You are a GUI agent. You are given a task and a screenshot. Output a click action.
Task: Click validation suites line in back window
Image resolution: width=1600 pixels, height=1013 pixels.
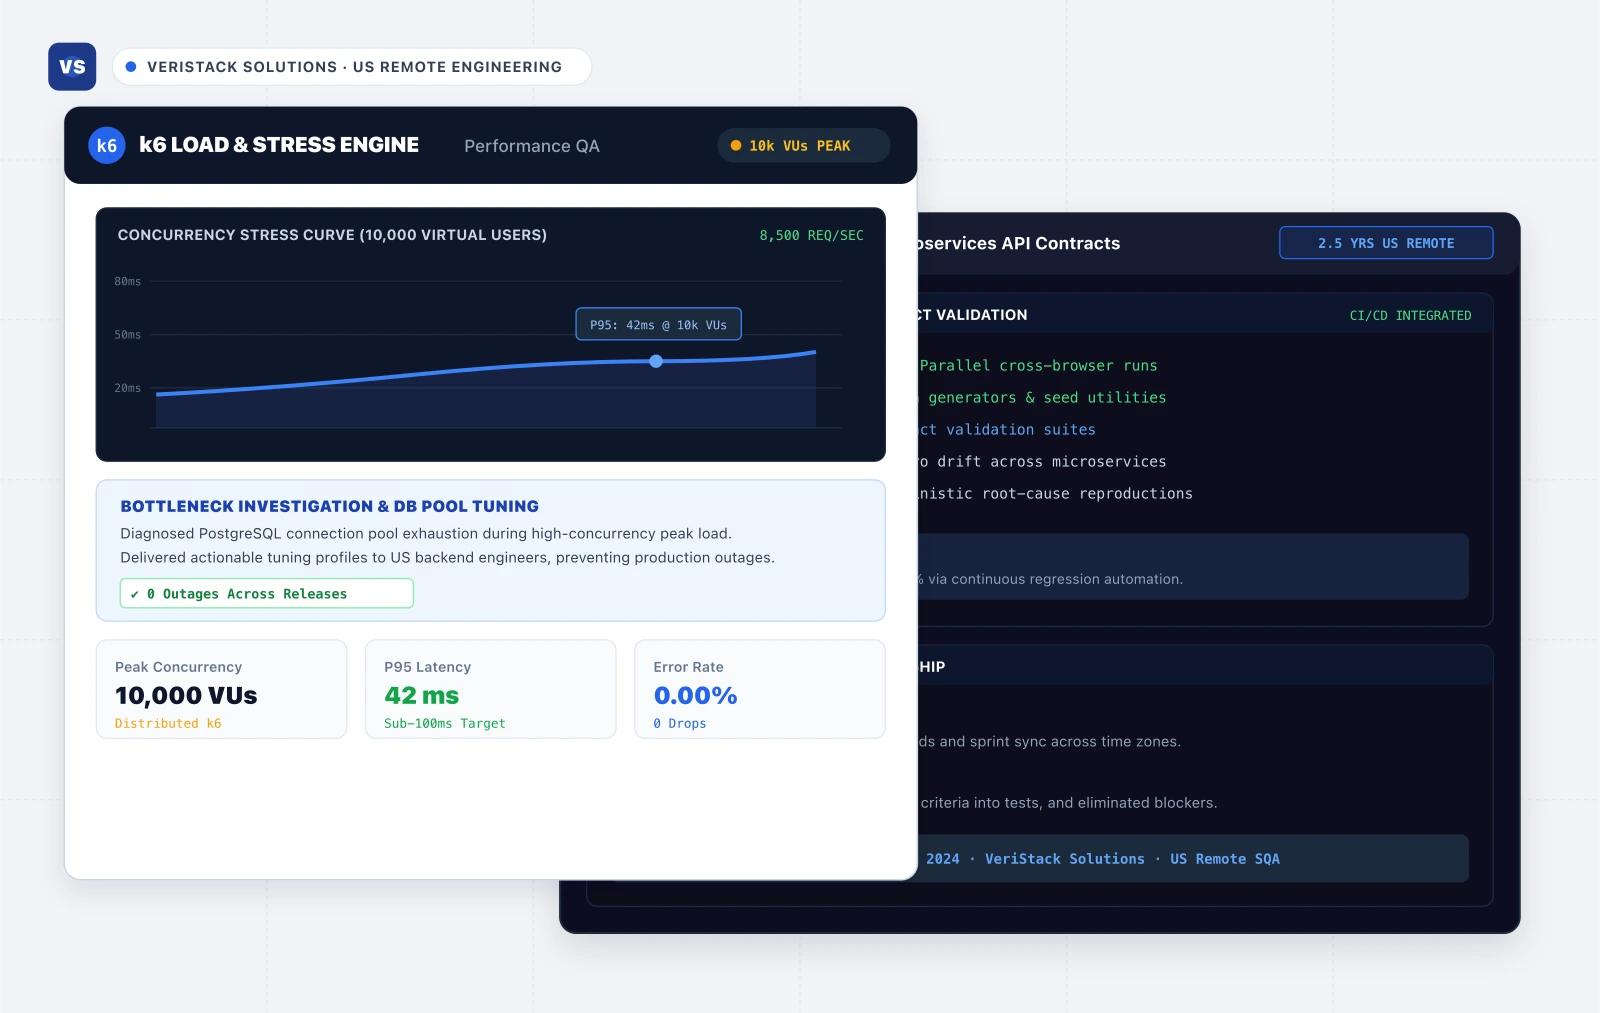pos(1007,430)
